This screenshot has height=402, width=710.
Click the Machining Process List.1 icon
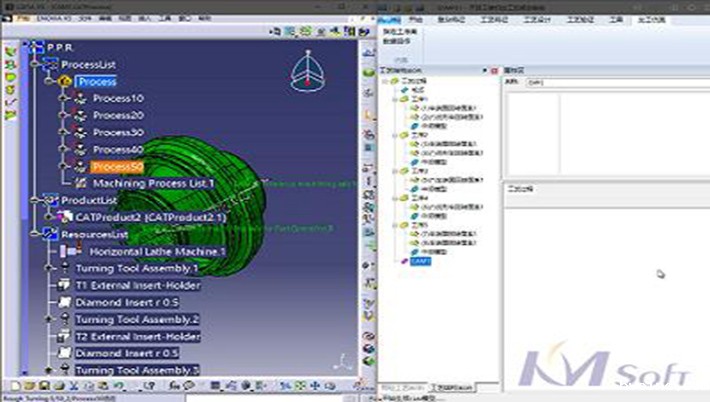(x=79, y=184)
